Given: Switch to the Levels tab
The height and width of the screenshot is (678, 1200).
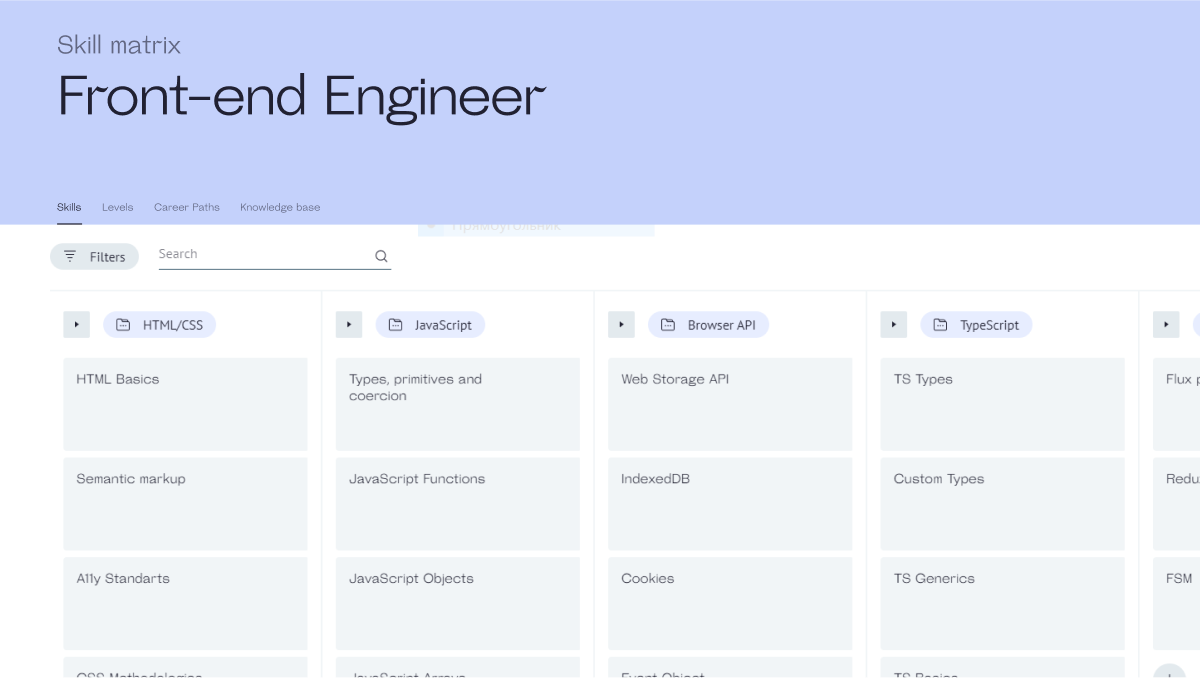Looking at the screenshot, I should 117,207.
